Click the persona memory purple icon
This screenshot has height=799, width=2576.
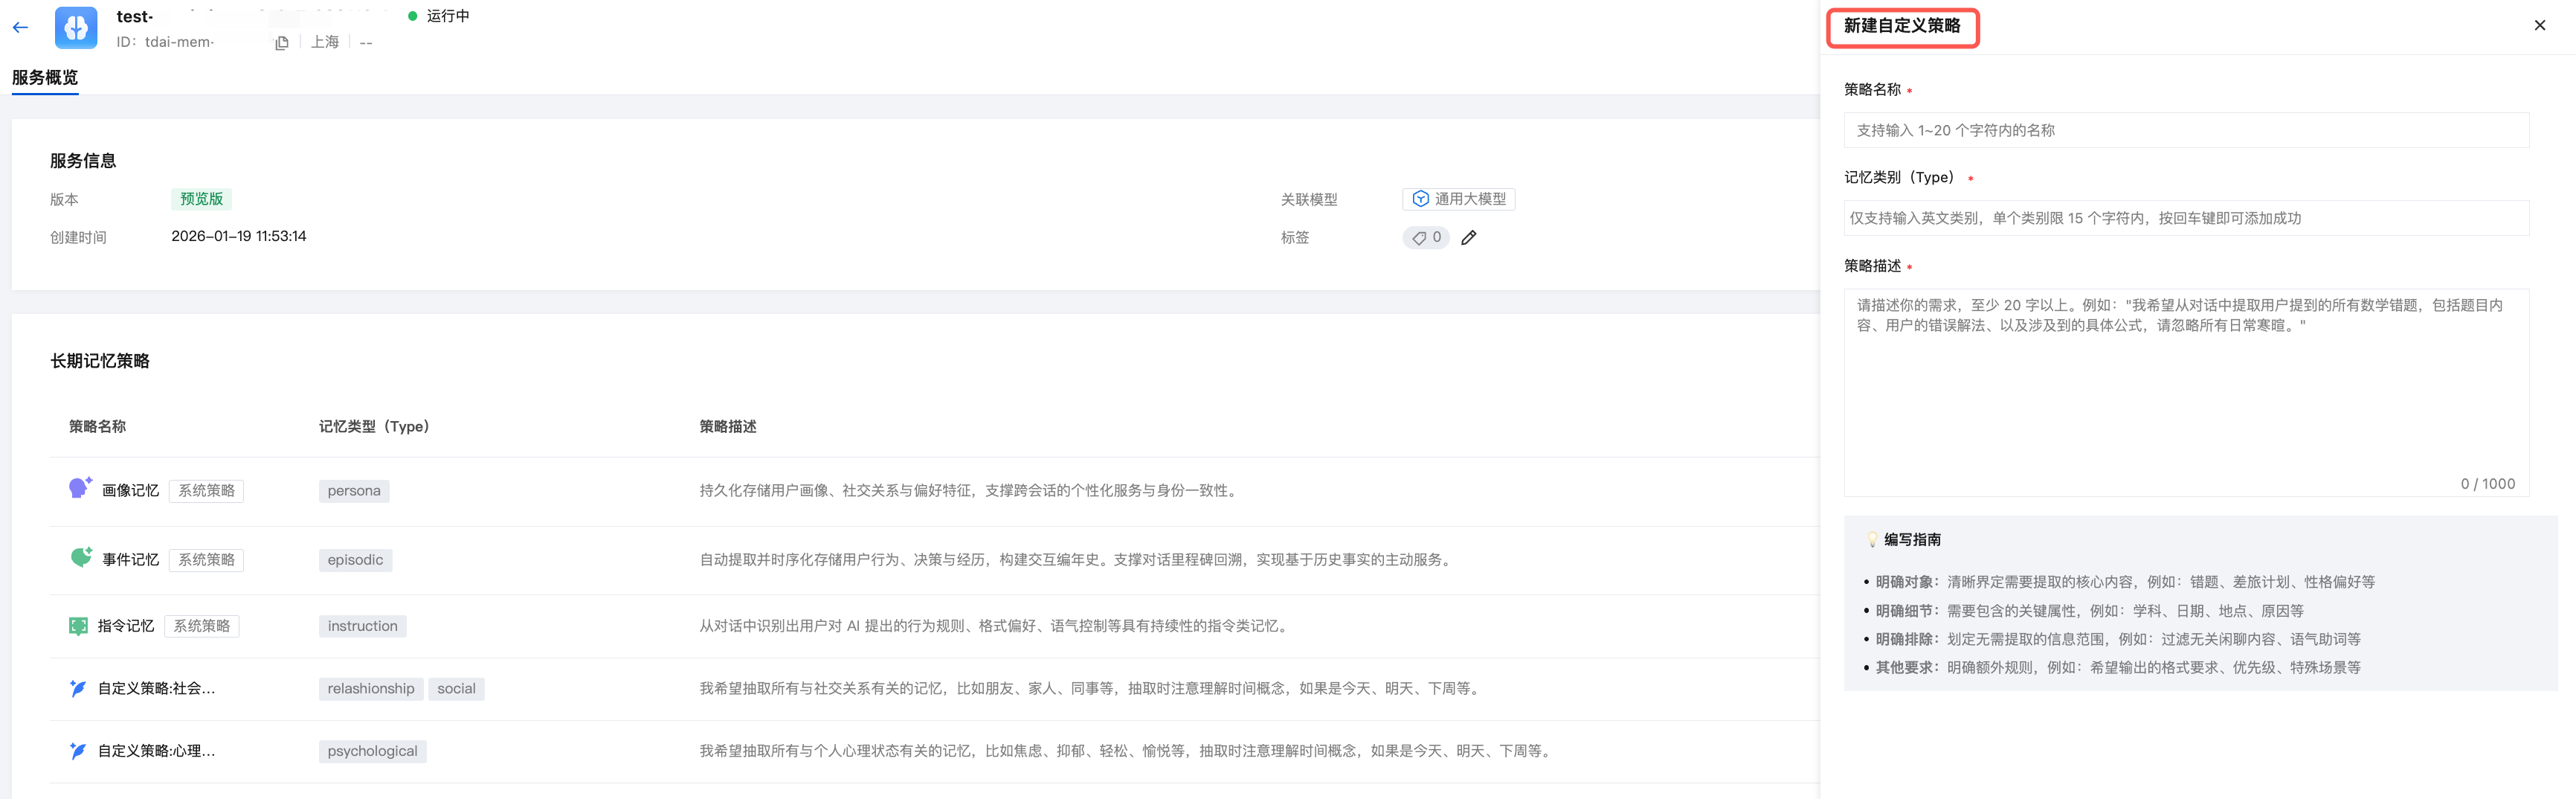tap(79, 488)
